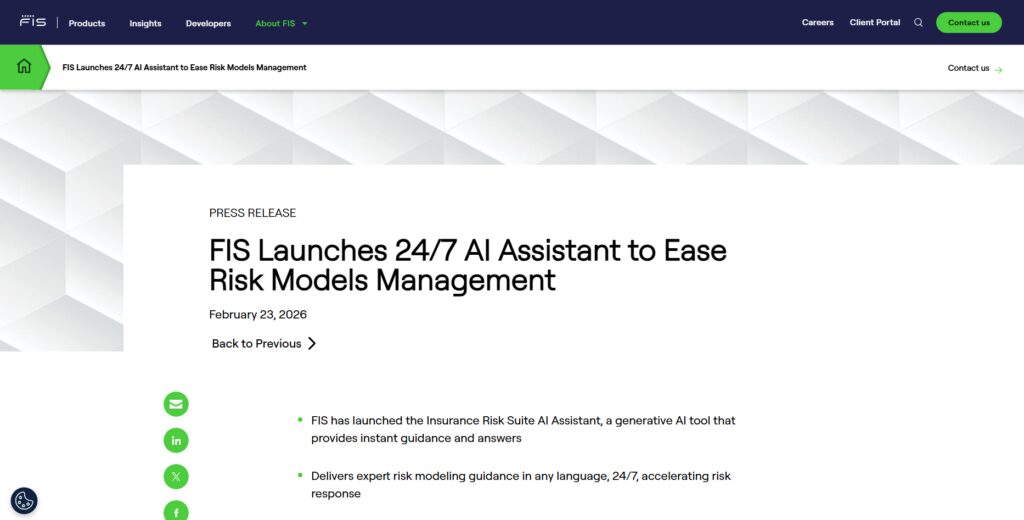
Task: Open the home icon breadcrumb
Action: (x=24, y=67)
